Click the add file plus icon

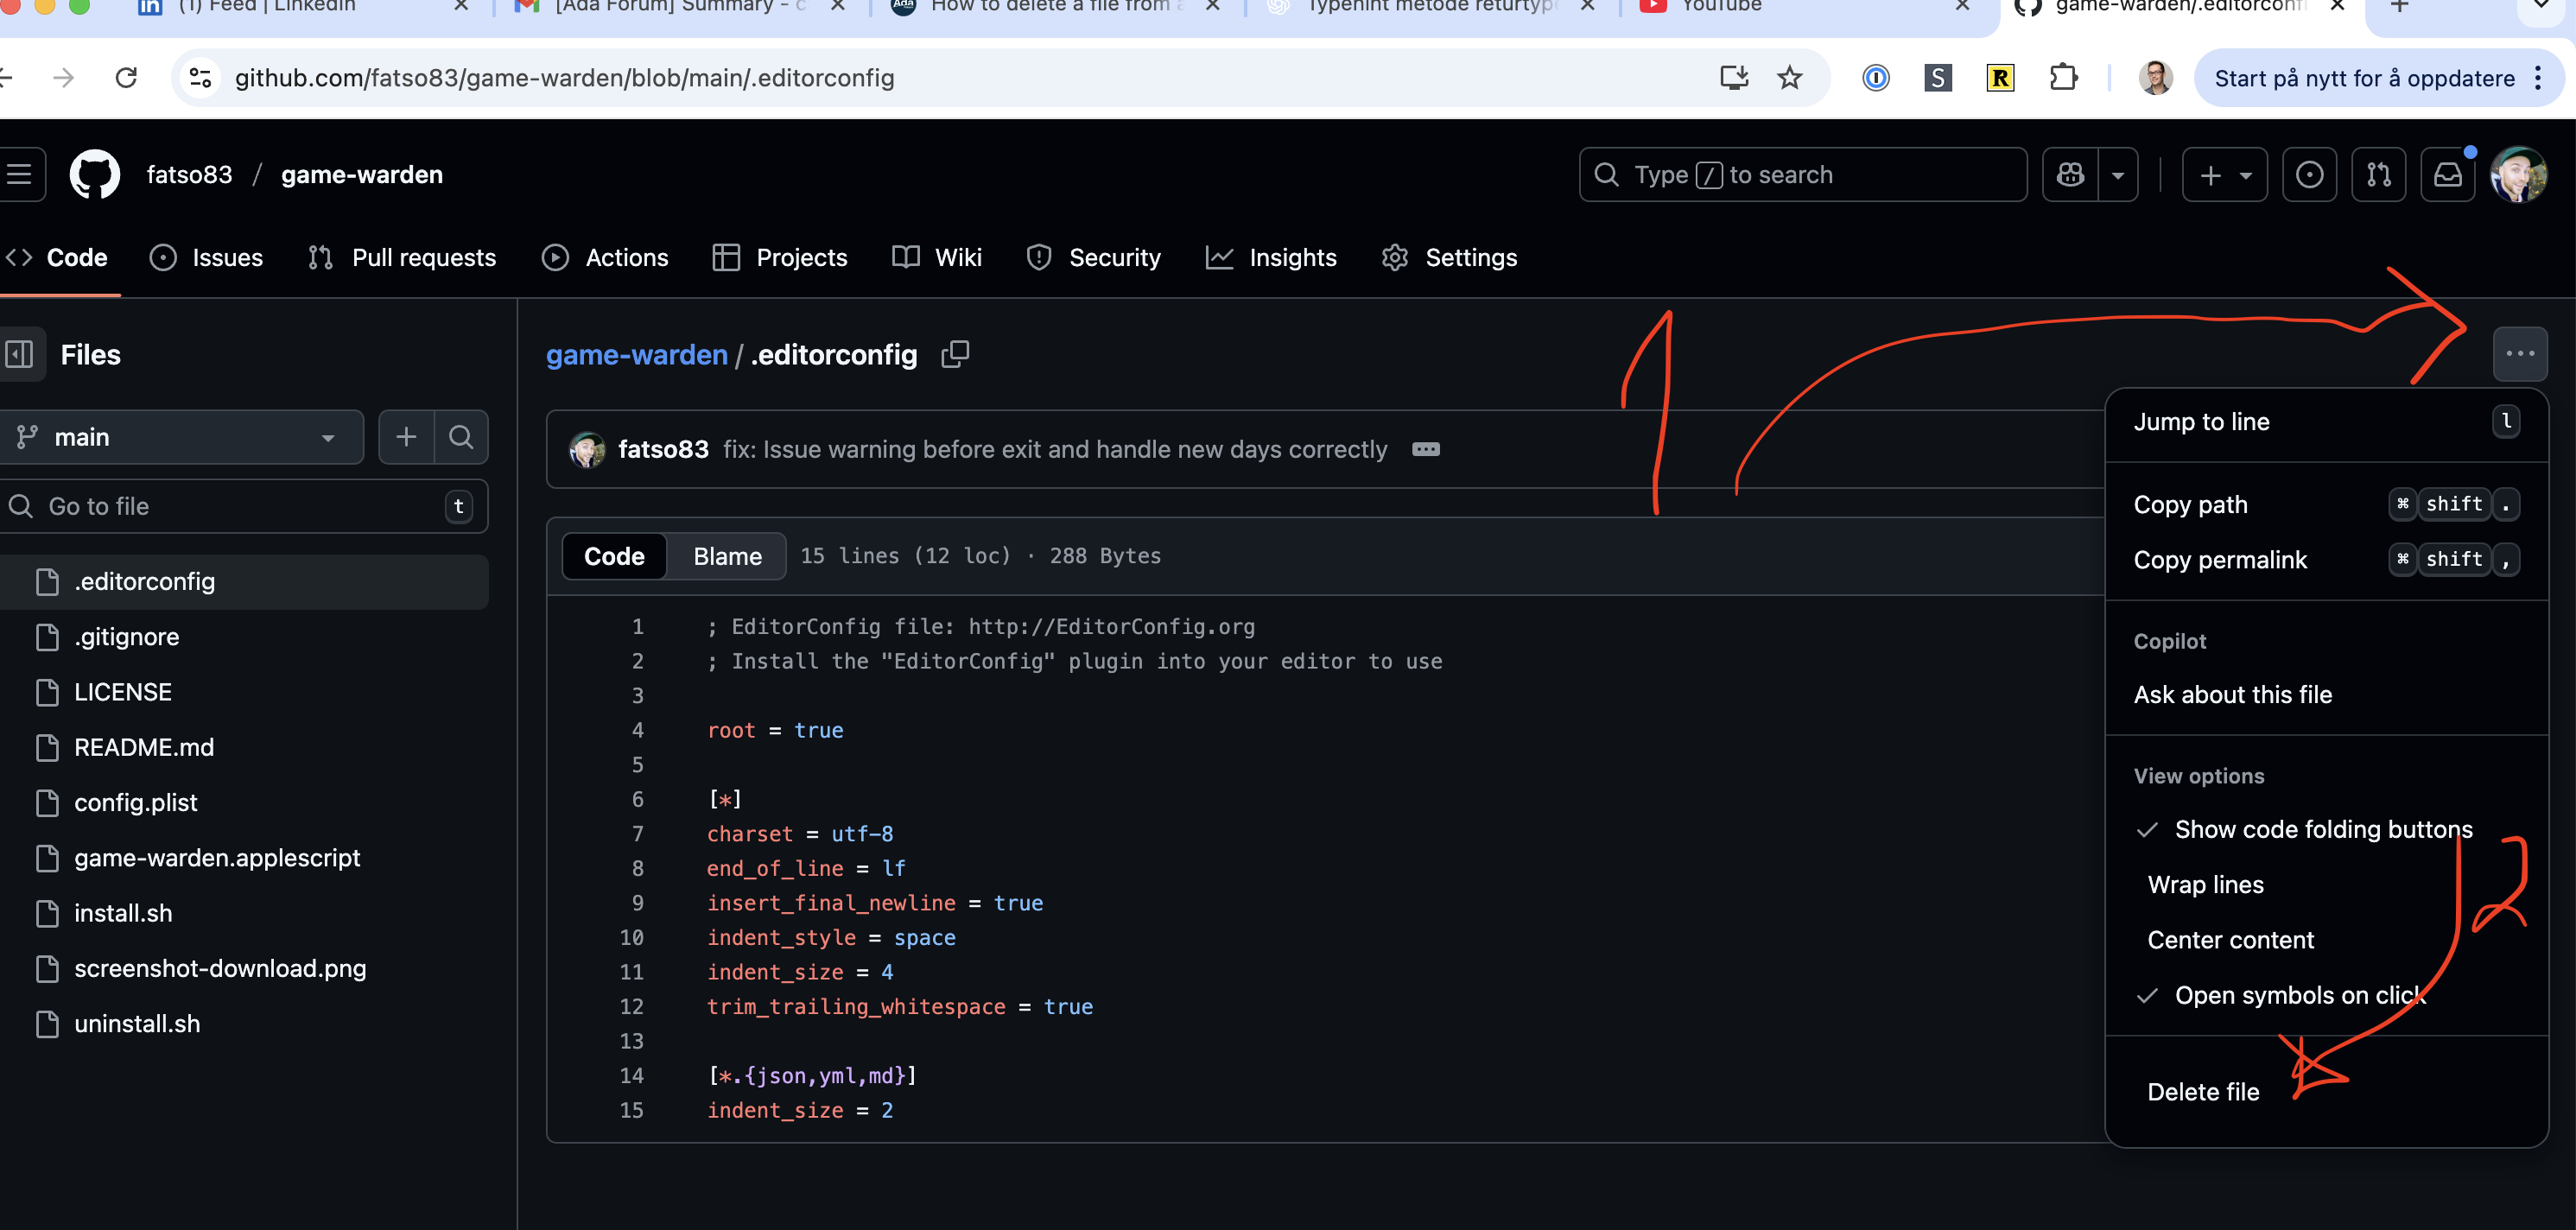tap(406, 437)
